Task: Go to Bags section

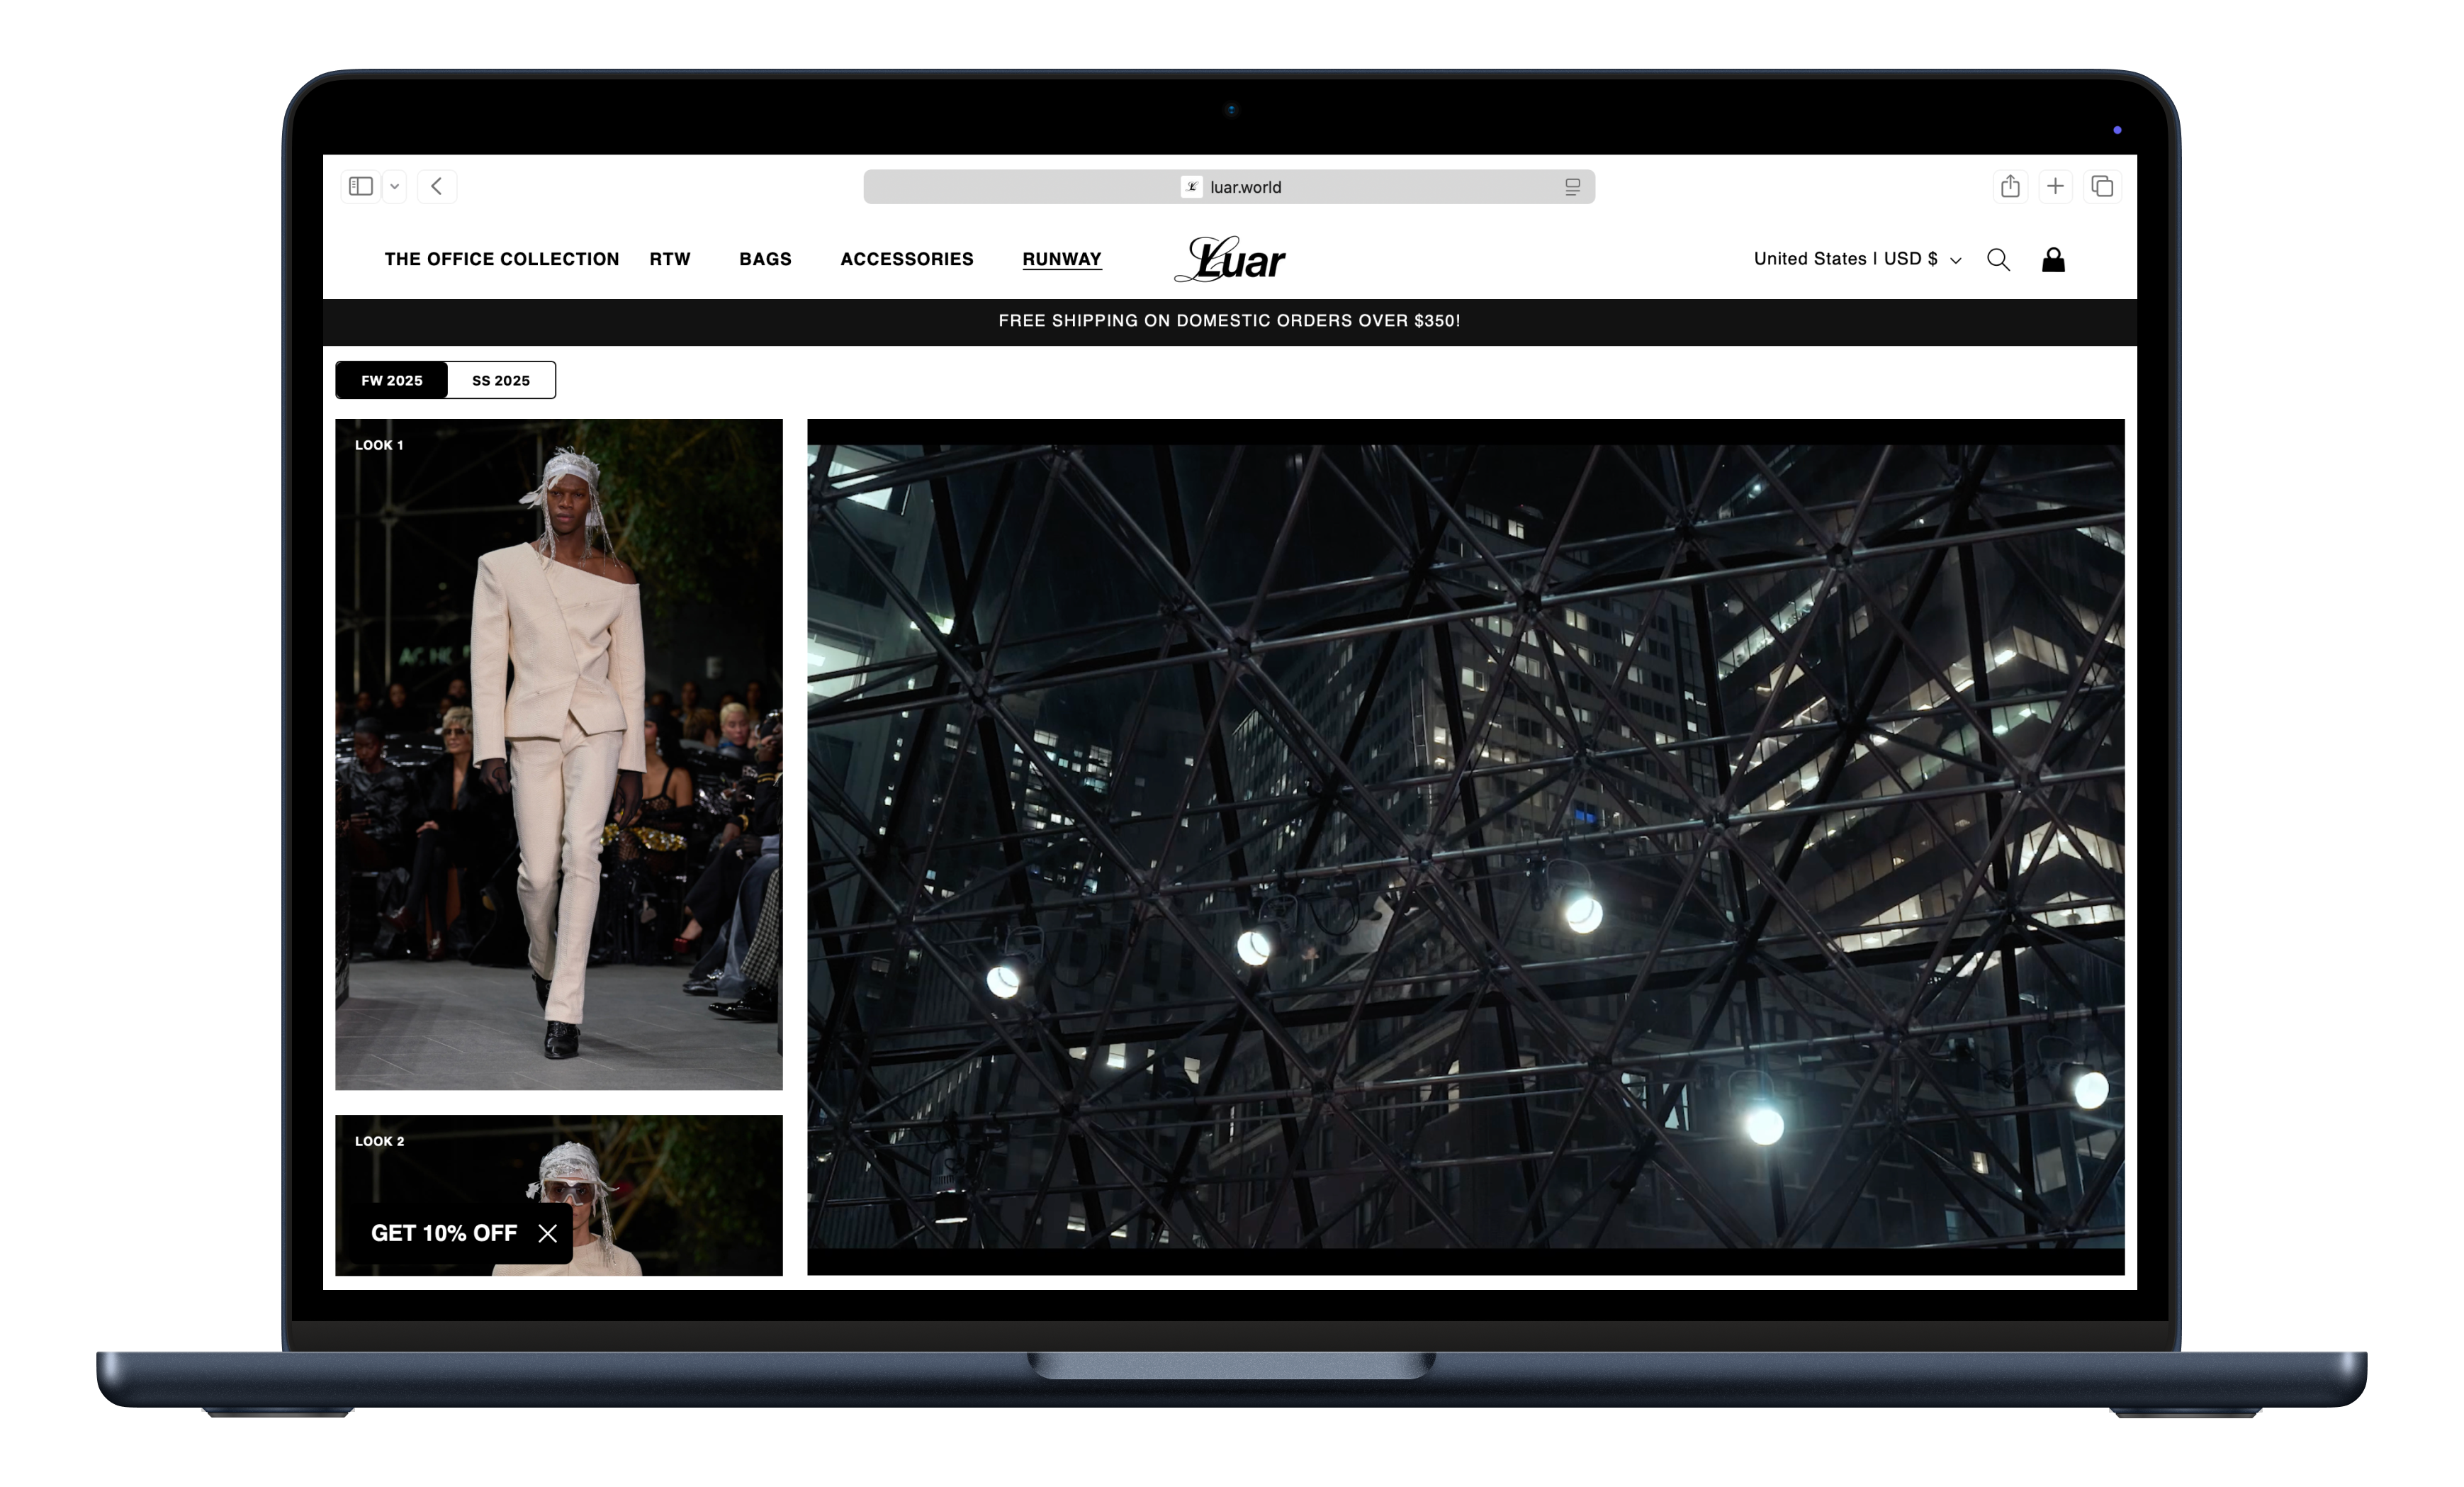Action: 765,259
